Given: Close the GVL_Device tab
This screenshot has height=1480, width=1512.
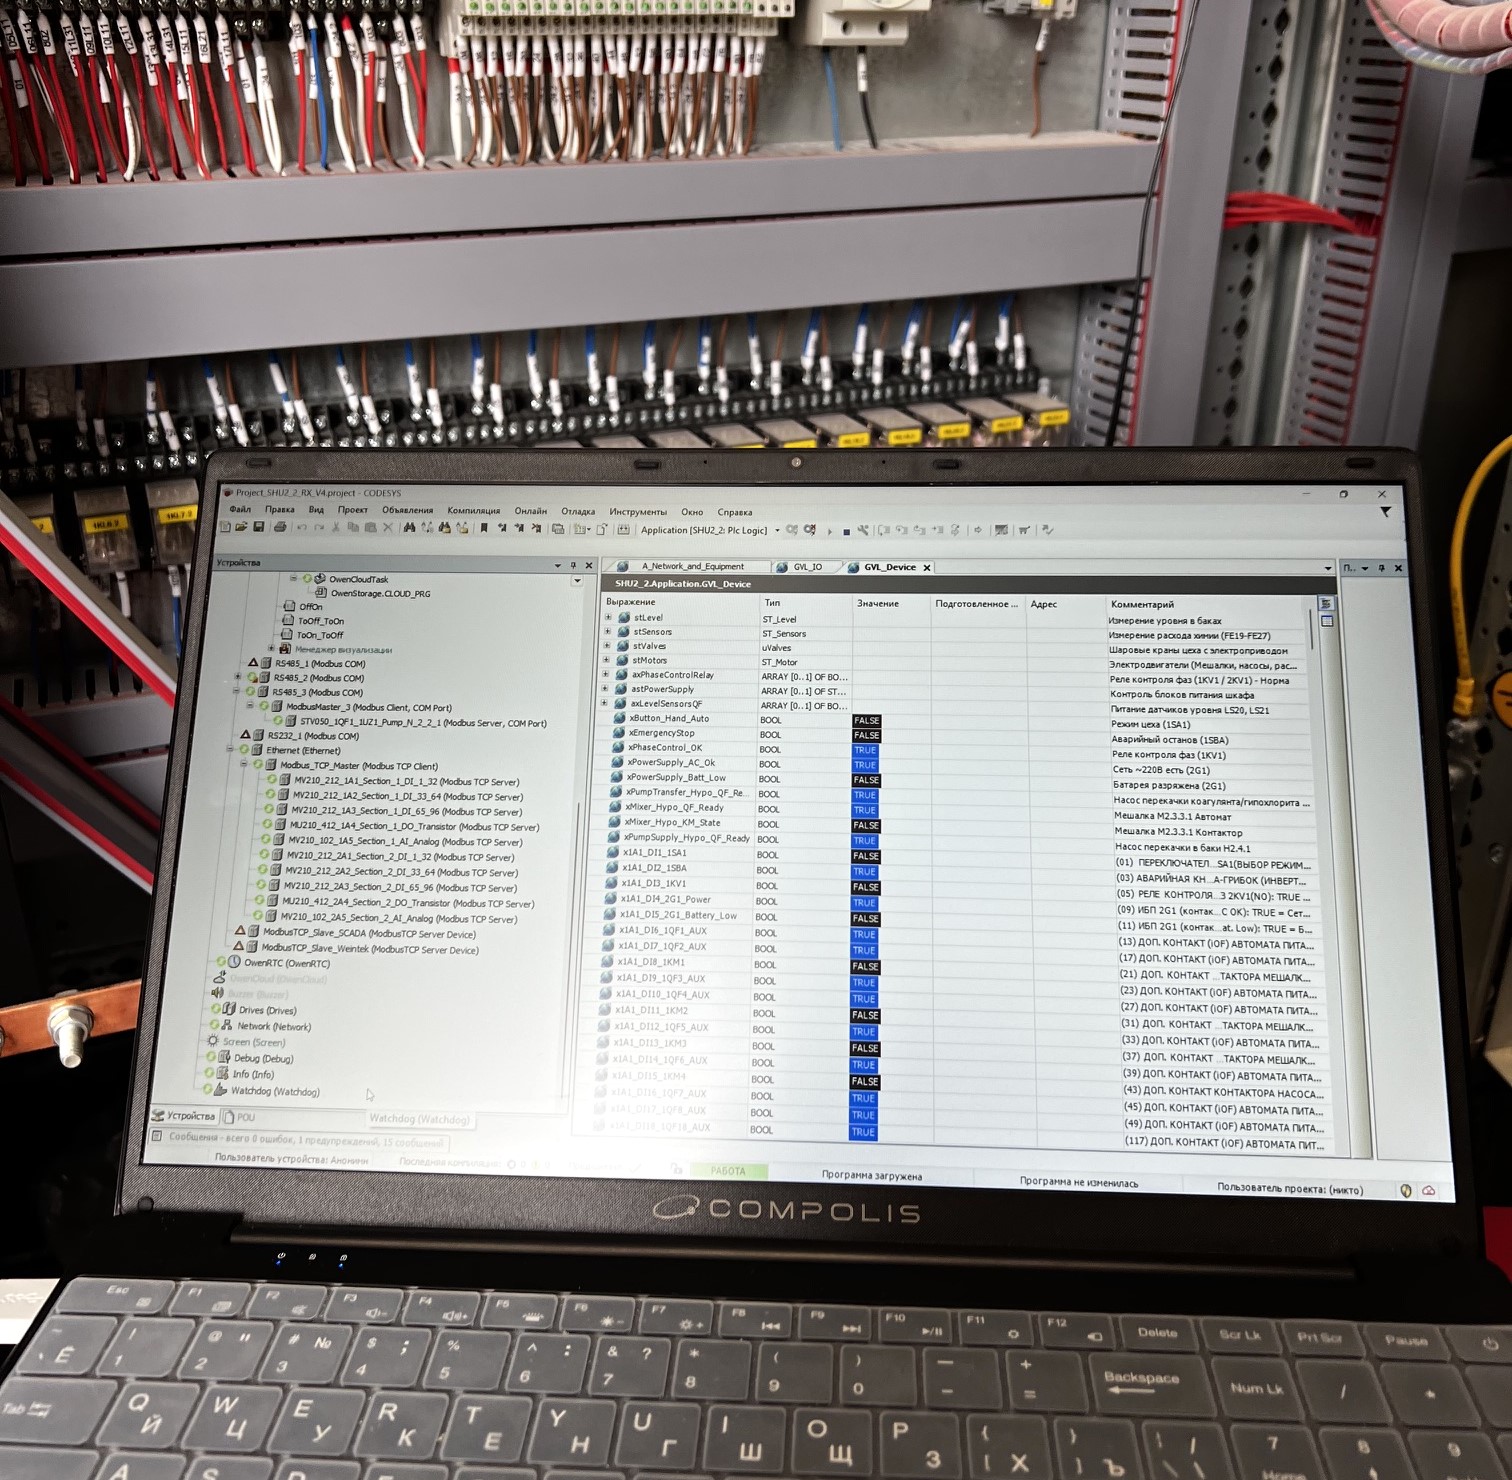Looking at the screenshot, I should pyautogui.click(x=927, y=567).
